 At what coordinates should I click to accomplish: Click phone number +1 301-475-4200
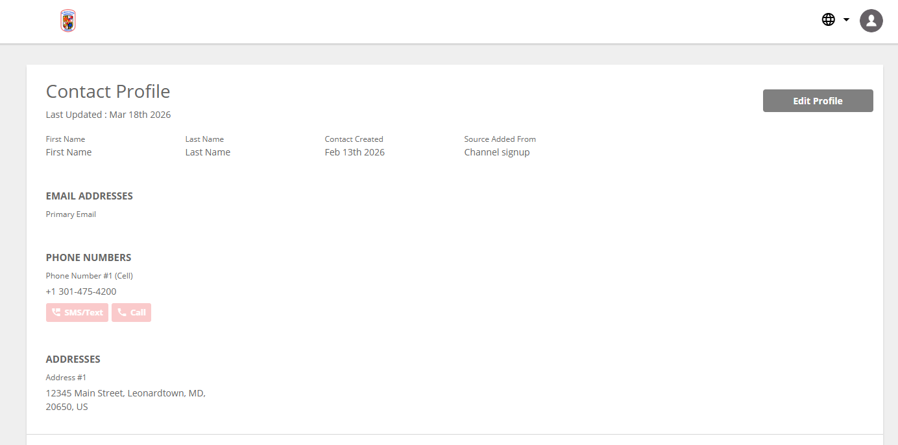pos(81,292)
